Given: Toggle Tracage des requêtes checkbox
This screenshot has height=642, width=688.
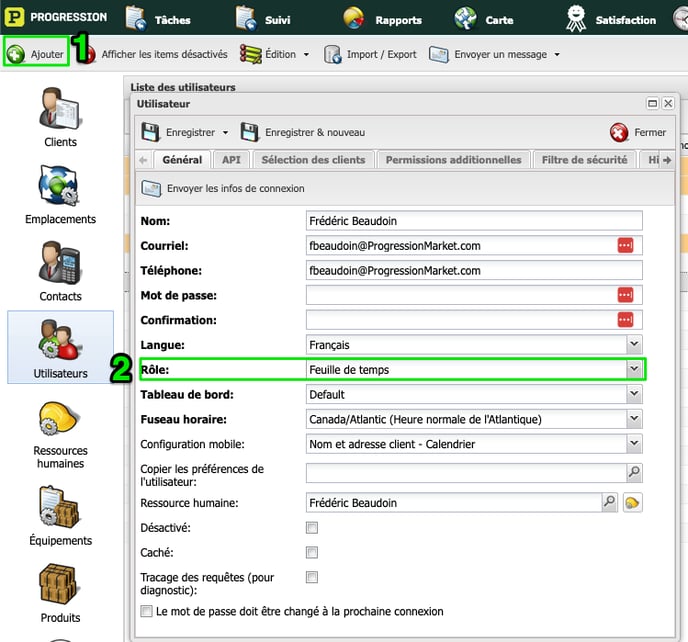Looking at the screenshot, I should pyautogui.click(x=312, y=577).
